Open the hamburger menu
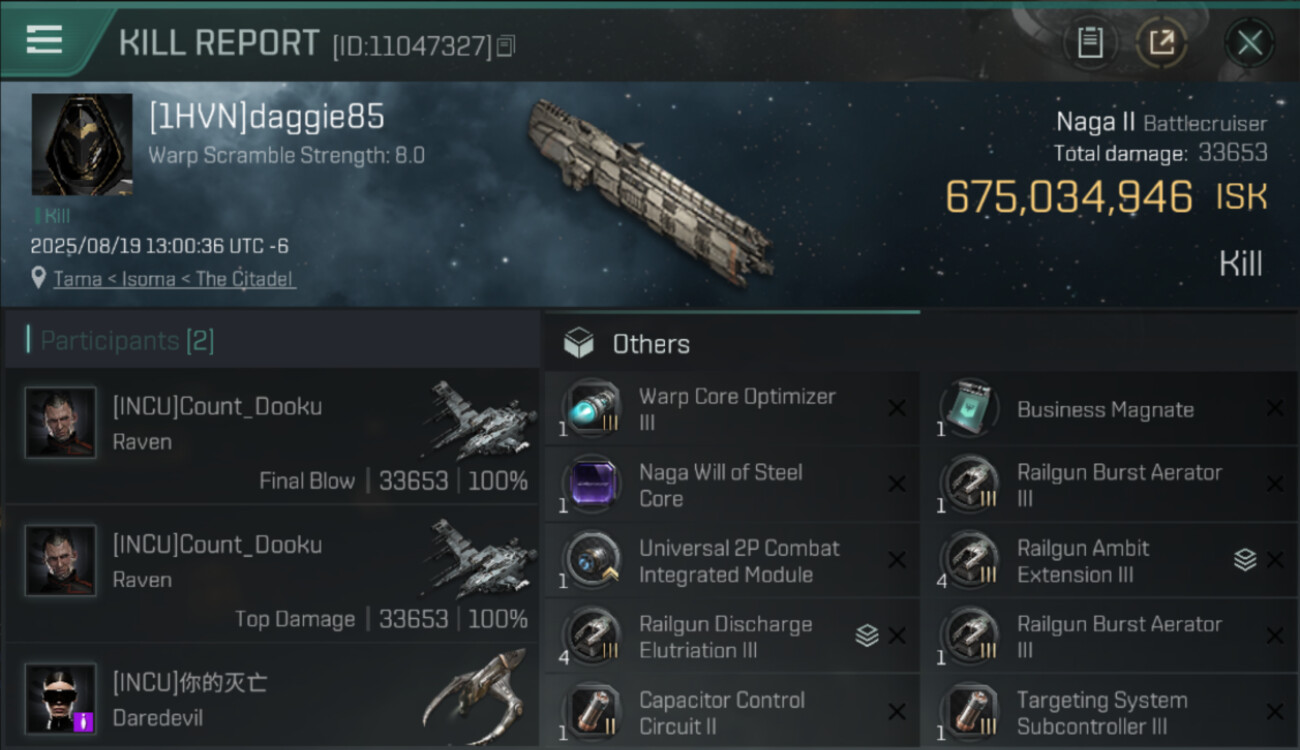This screenshot has height=750, width=1300. point(44,40)
